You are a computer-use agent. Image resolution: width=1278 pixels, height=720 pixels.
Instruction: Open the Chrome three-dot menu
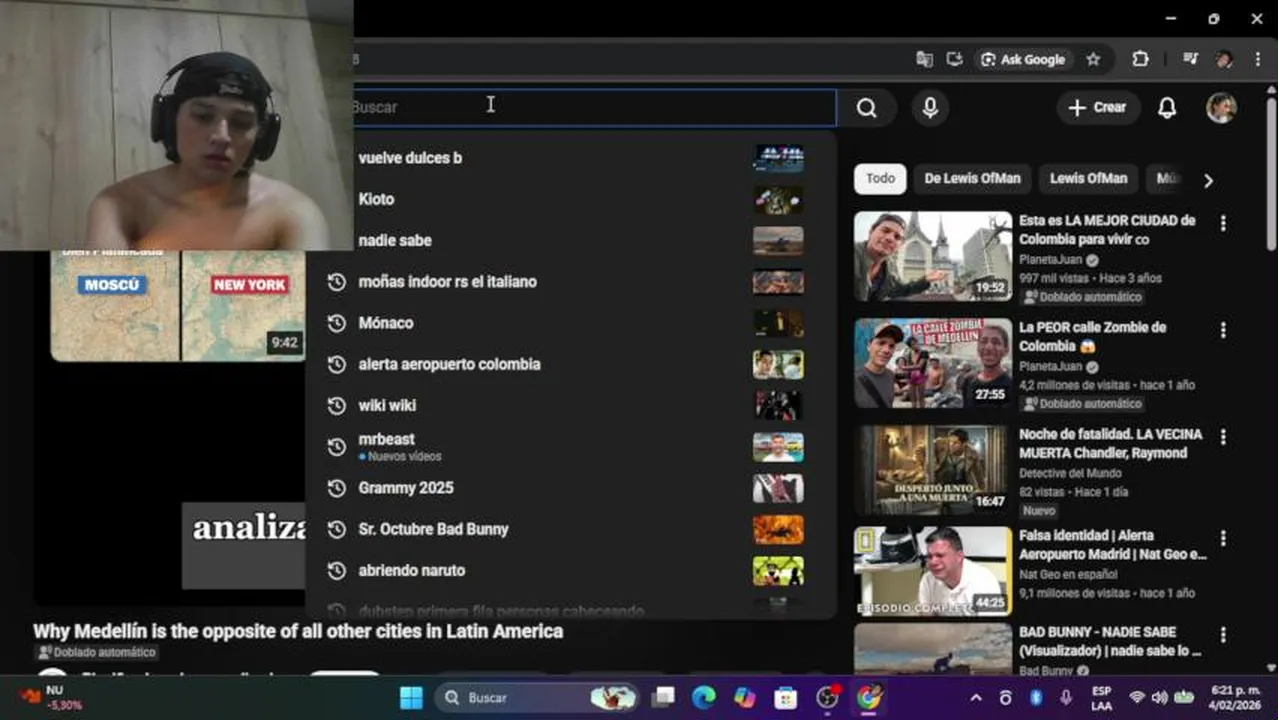pos(1257,59)
